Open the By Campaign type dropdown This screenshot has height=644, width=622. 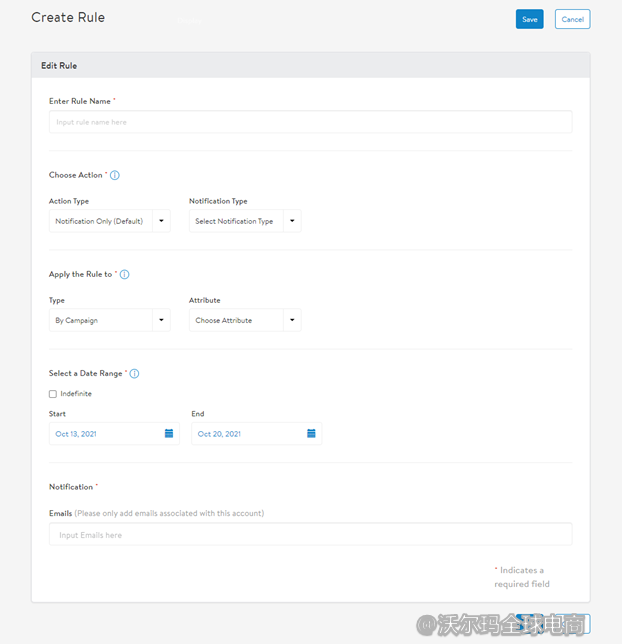109,320
